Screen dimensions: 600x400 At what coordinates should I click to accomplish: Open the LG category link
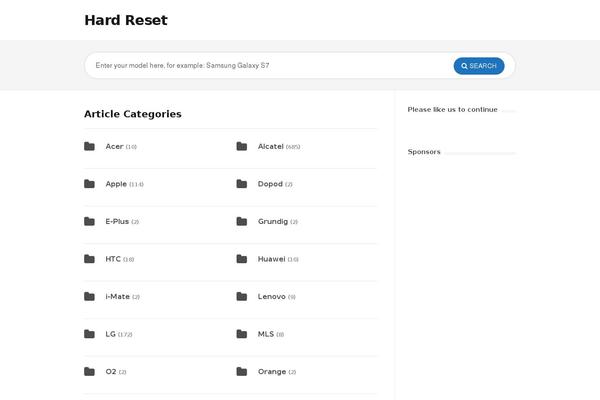click(x=111, y=334)
